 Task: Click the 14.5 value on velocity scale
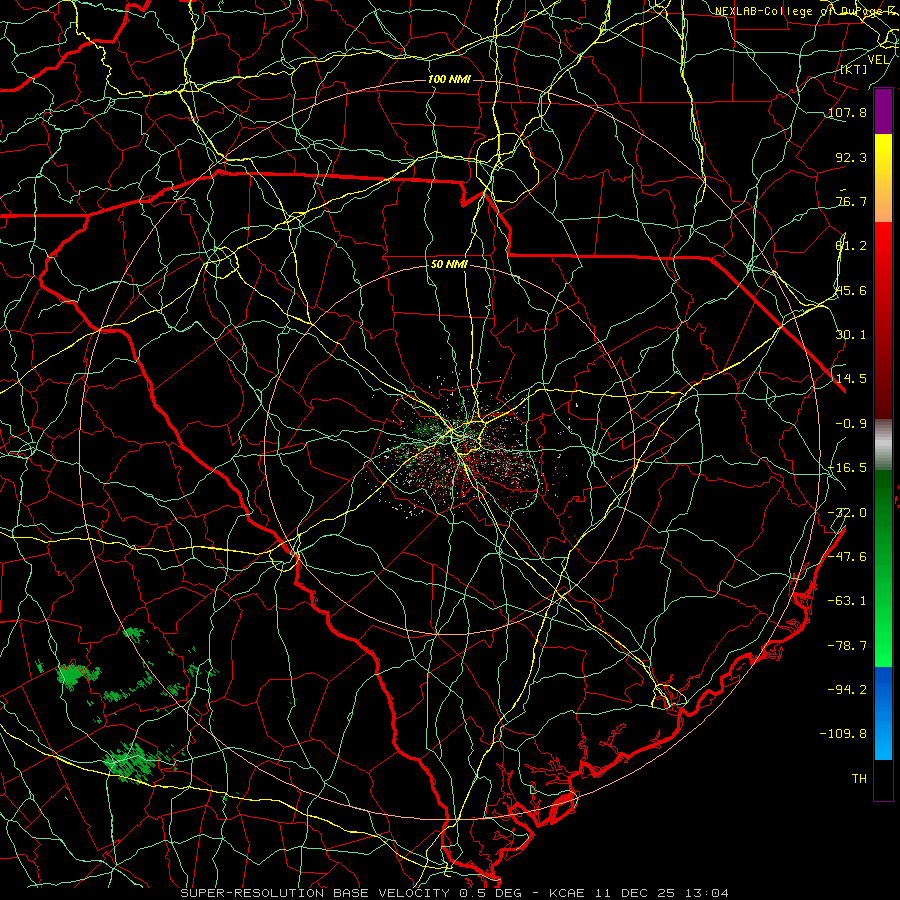coord(851,379)
